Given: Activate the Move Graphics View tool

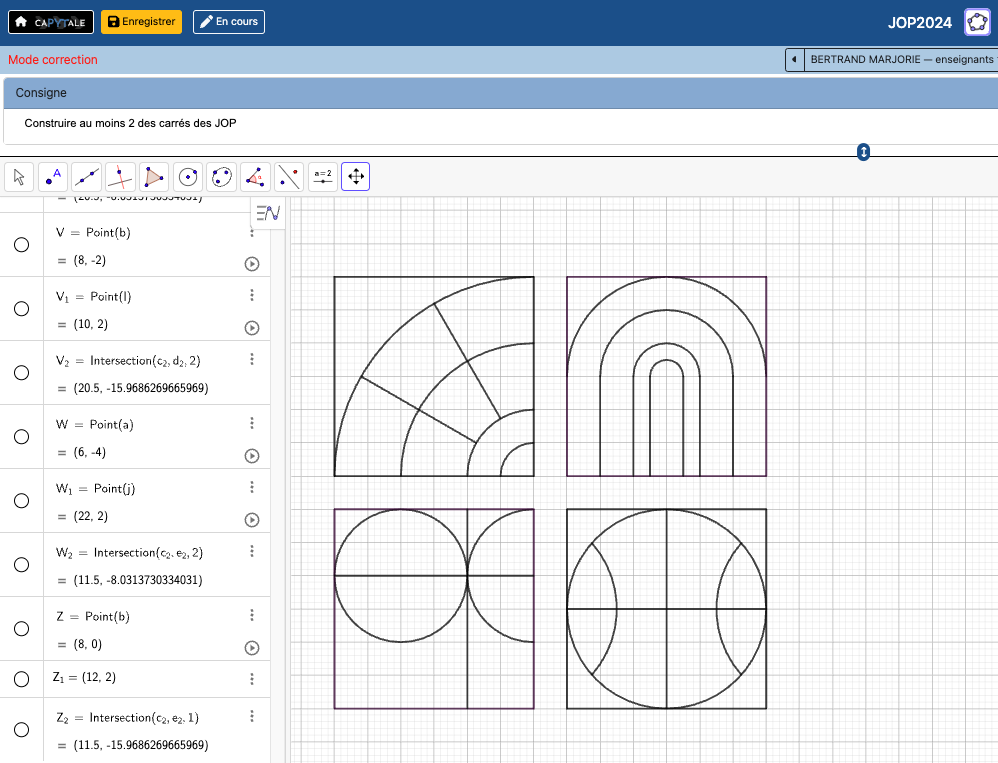Looking at the screenshot, I should [x=356, y=177].
